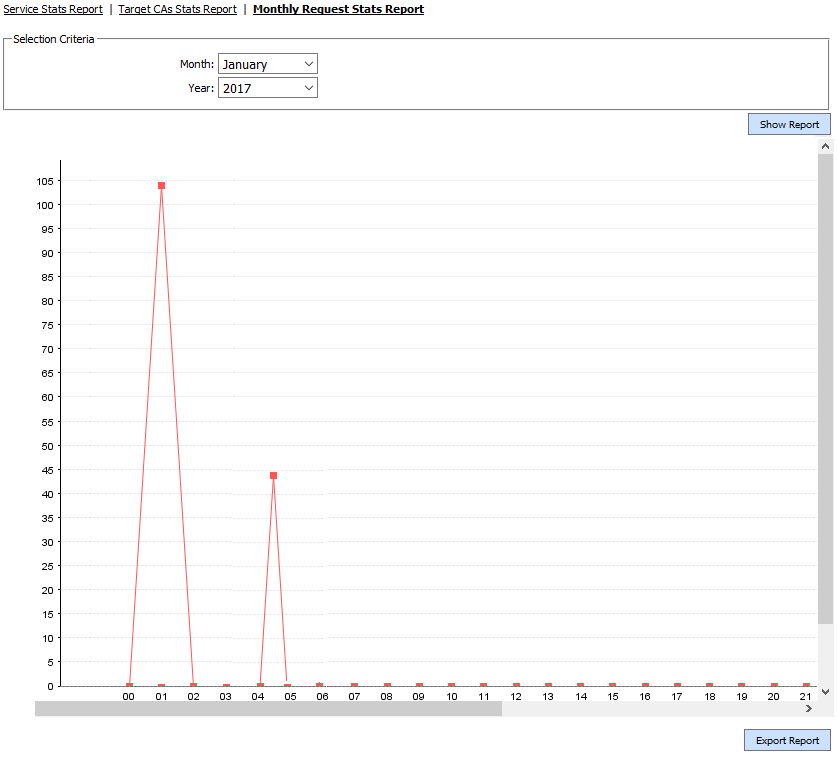Image resolution: width=838 pixels, height=764 pixels.
Task: Click the data point at day 15
Action: tap(612, 686)
